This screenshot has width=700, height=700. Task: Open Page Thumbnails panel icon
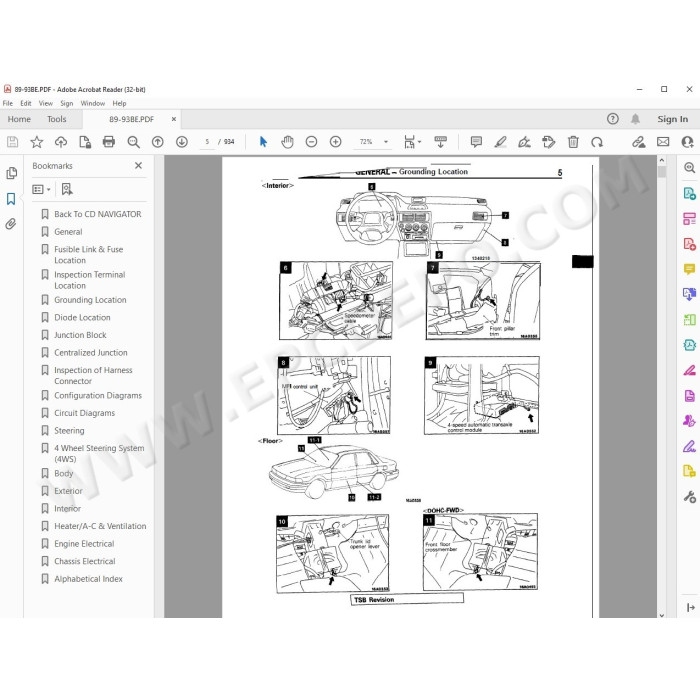12,173
